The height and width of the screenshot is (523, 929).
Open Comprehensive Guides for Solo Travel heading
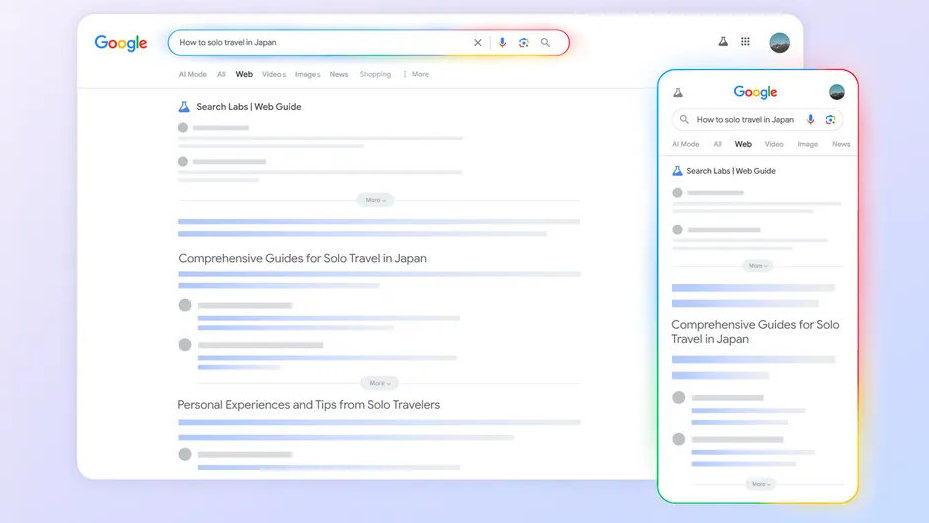[302, 258]
